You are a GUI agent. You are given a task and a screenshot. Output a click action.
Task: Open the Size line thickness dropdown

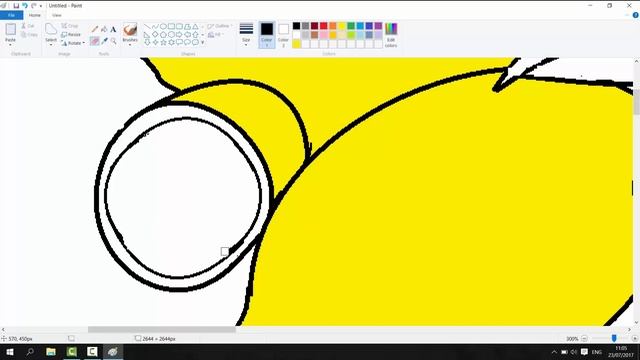(246, 34)
